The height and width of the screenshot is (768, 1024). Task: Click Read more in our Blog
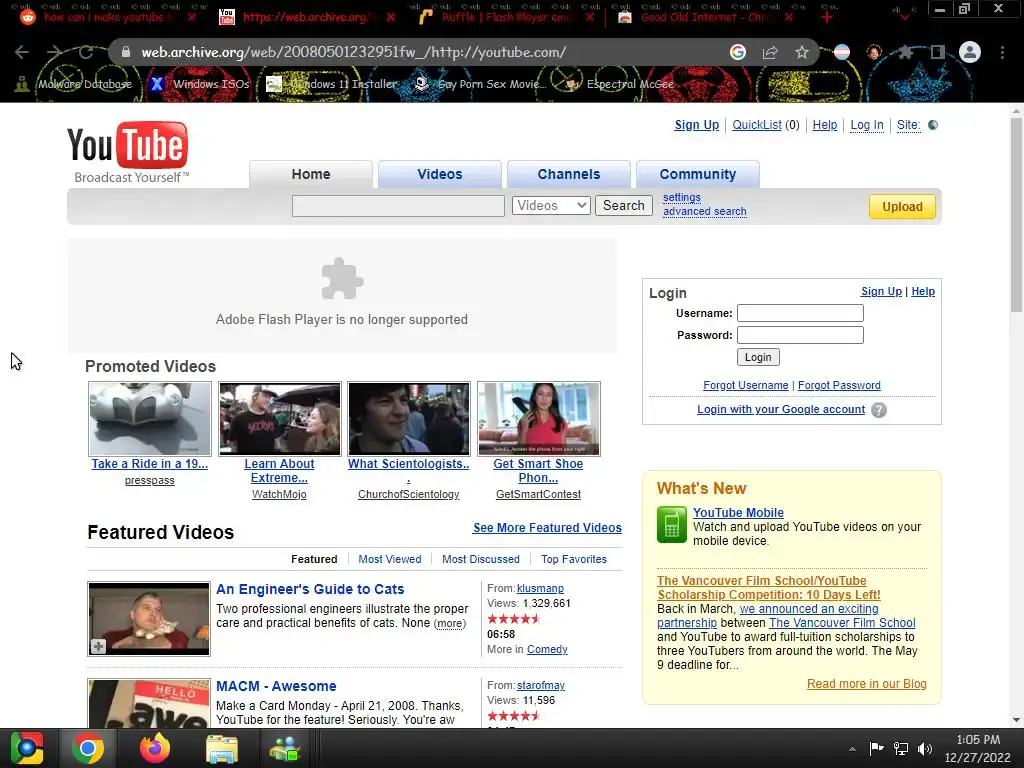[867, 684]
